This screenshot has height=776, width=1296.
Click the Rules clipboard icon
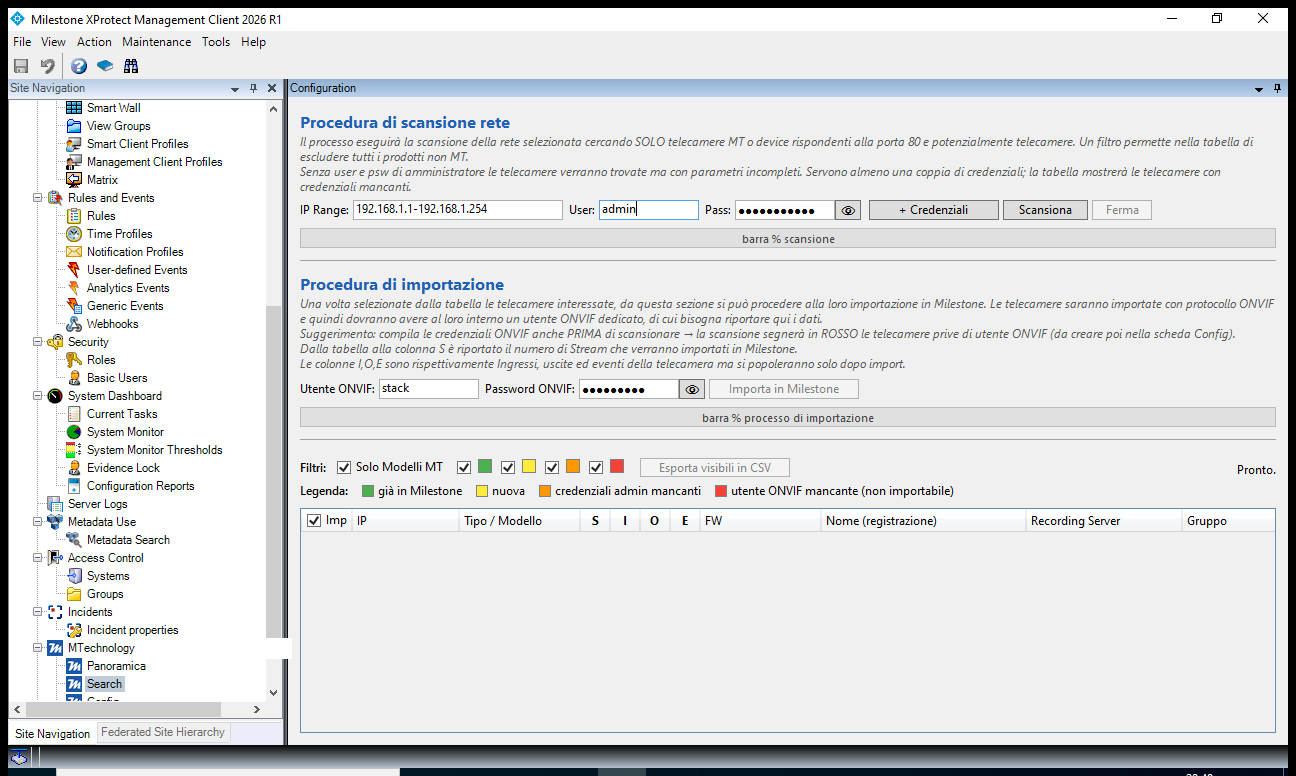tap(74, 216)
